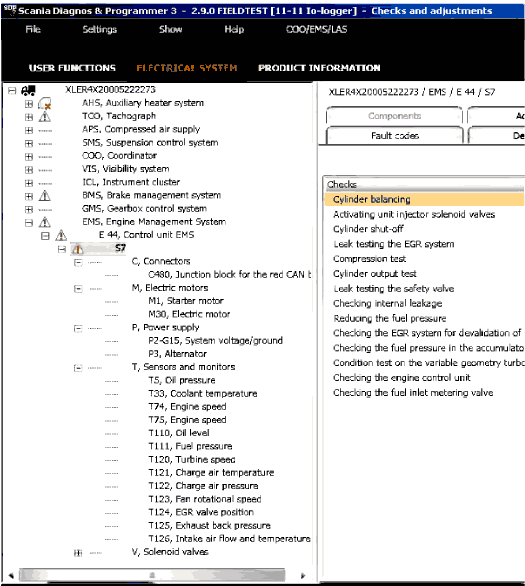
Task: Click the tree horizontal scrollbar thumb
Action: coord(152,575)
